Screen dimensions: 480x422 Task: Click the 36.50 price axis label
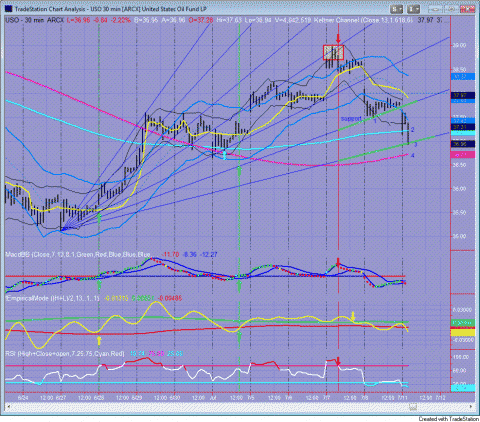(x=459, y=165)
